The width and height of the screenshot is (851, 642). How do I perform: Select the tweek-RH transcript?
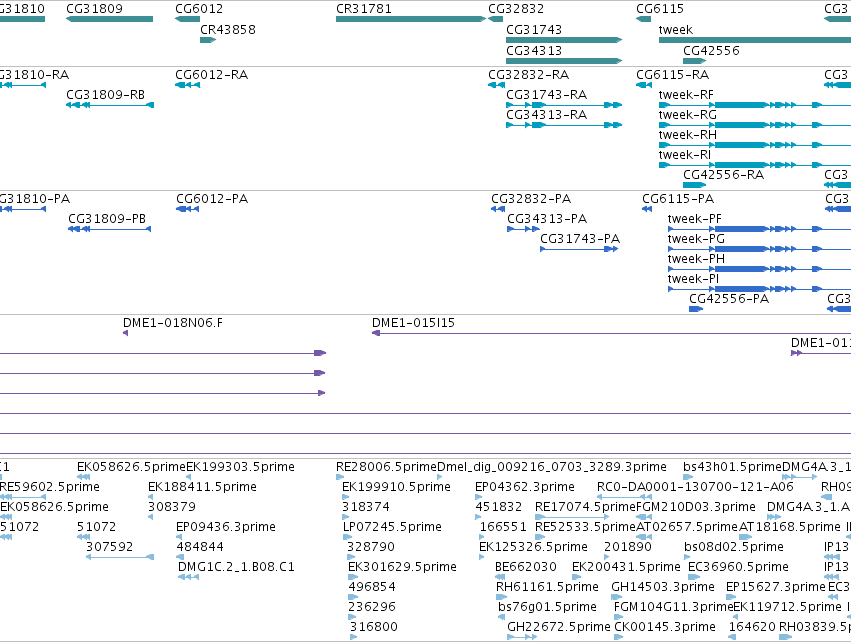754,145
